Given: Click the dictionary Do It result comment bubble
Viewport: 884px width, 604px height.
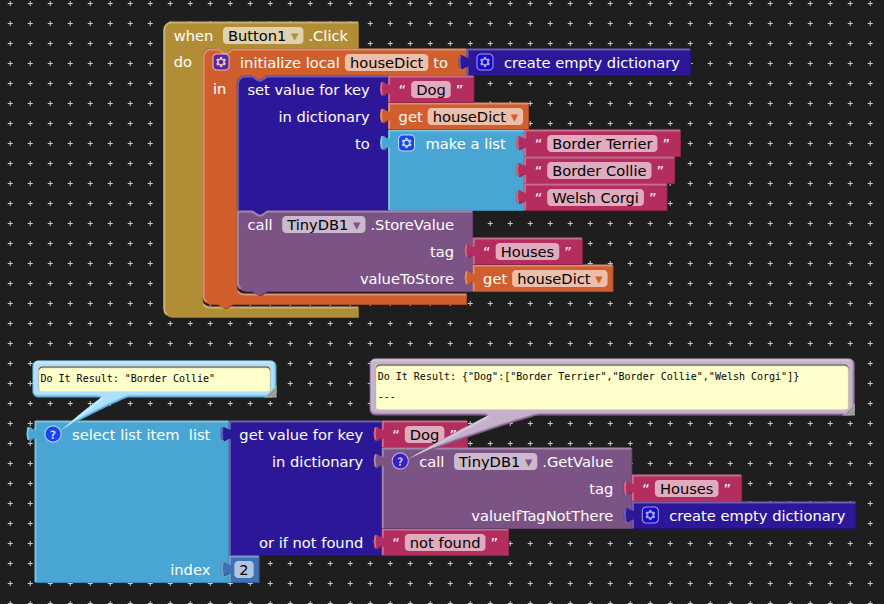Looking at the screenshot, I should click(x=611, y=386).
